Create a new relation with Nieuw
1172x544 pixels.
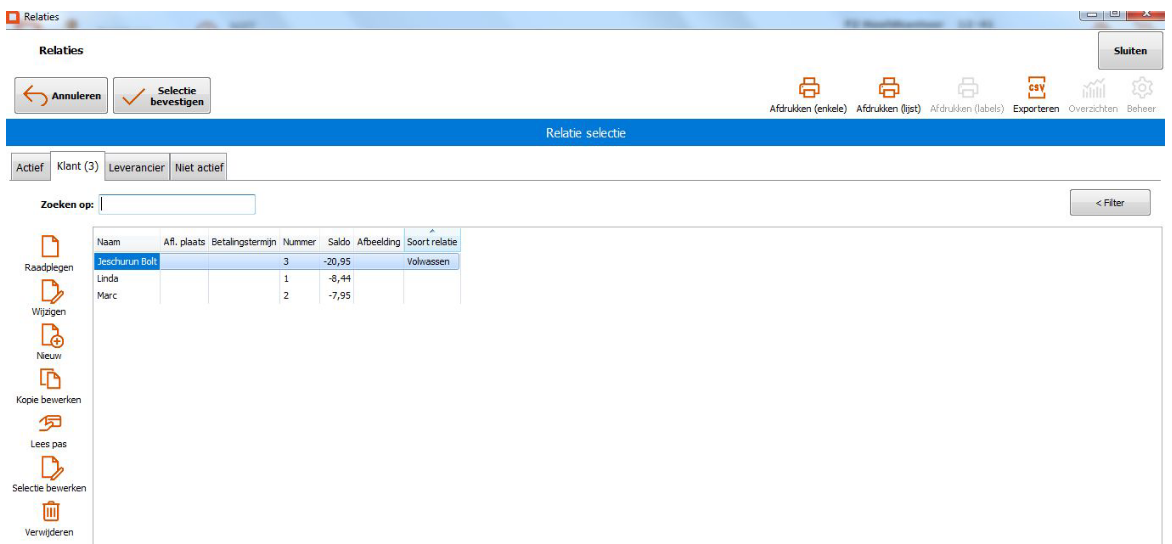point(49,335)
